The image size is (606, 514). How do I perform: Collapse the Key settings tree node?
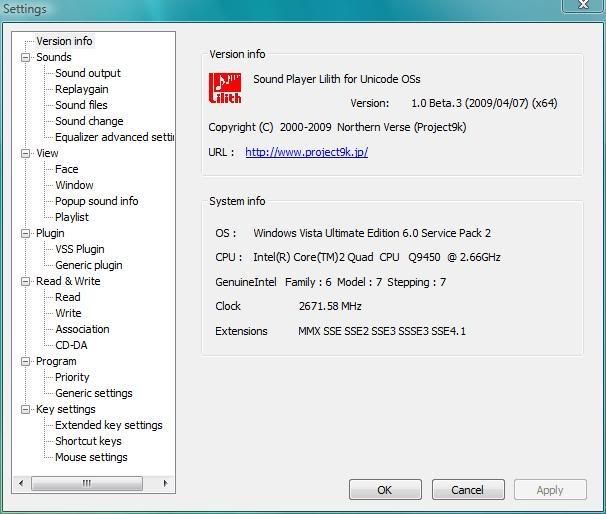(x=25, y=409)
